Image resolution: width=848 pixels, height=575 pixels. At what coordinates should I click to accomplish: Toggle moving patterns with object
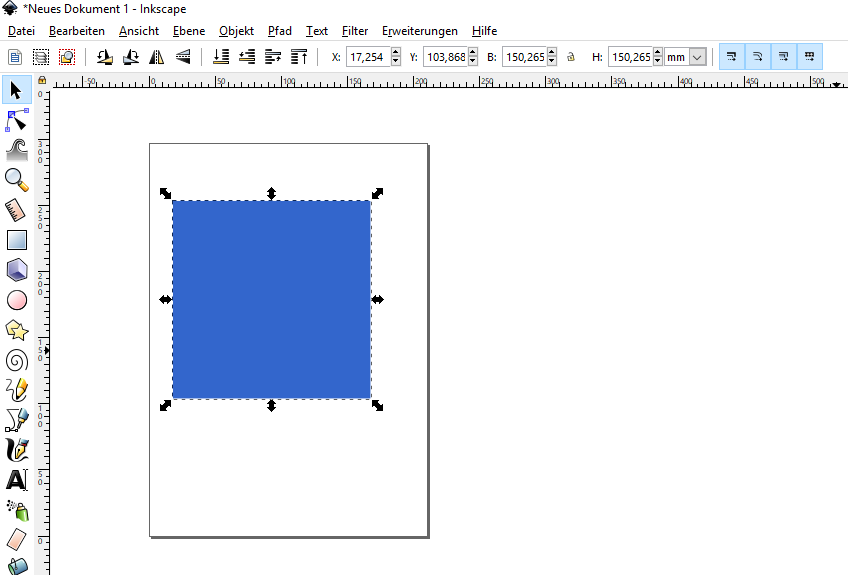pyautogui.click(x=810, y=57)
